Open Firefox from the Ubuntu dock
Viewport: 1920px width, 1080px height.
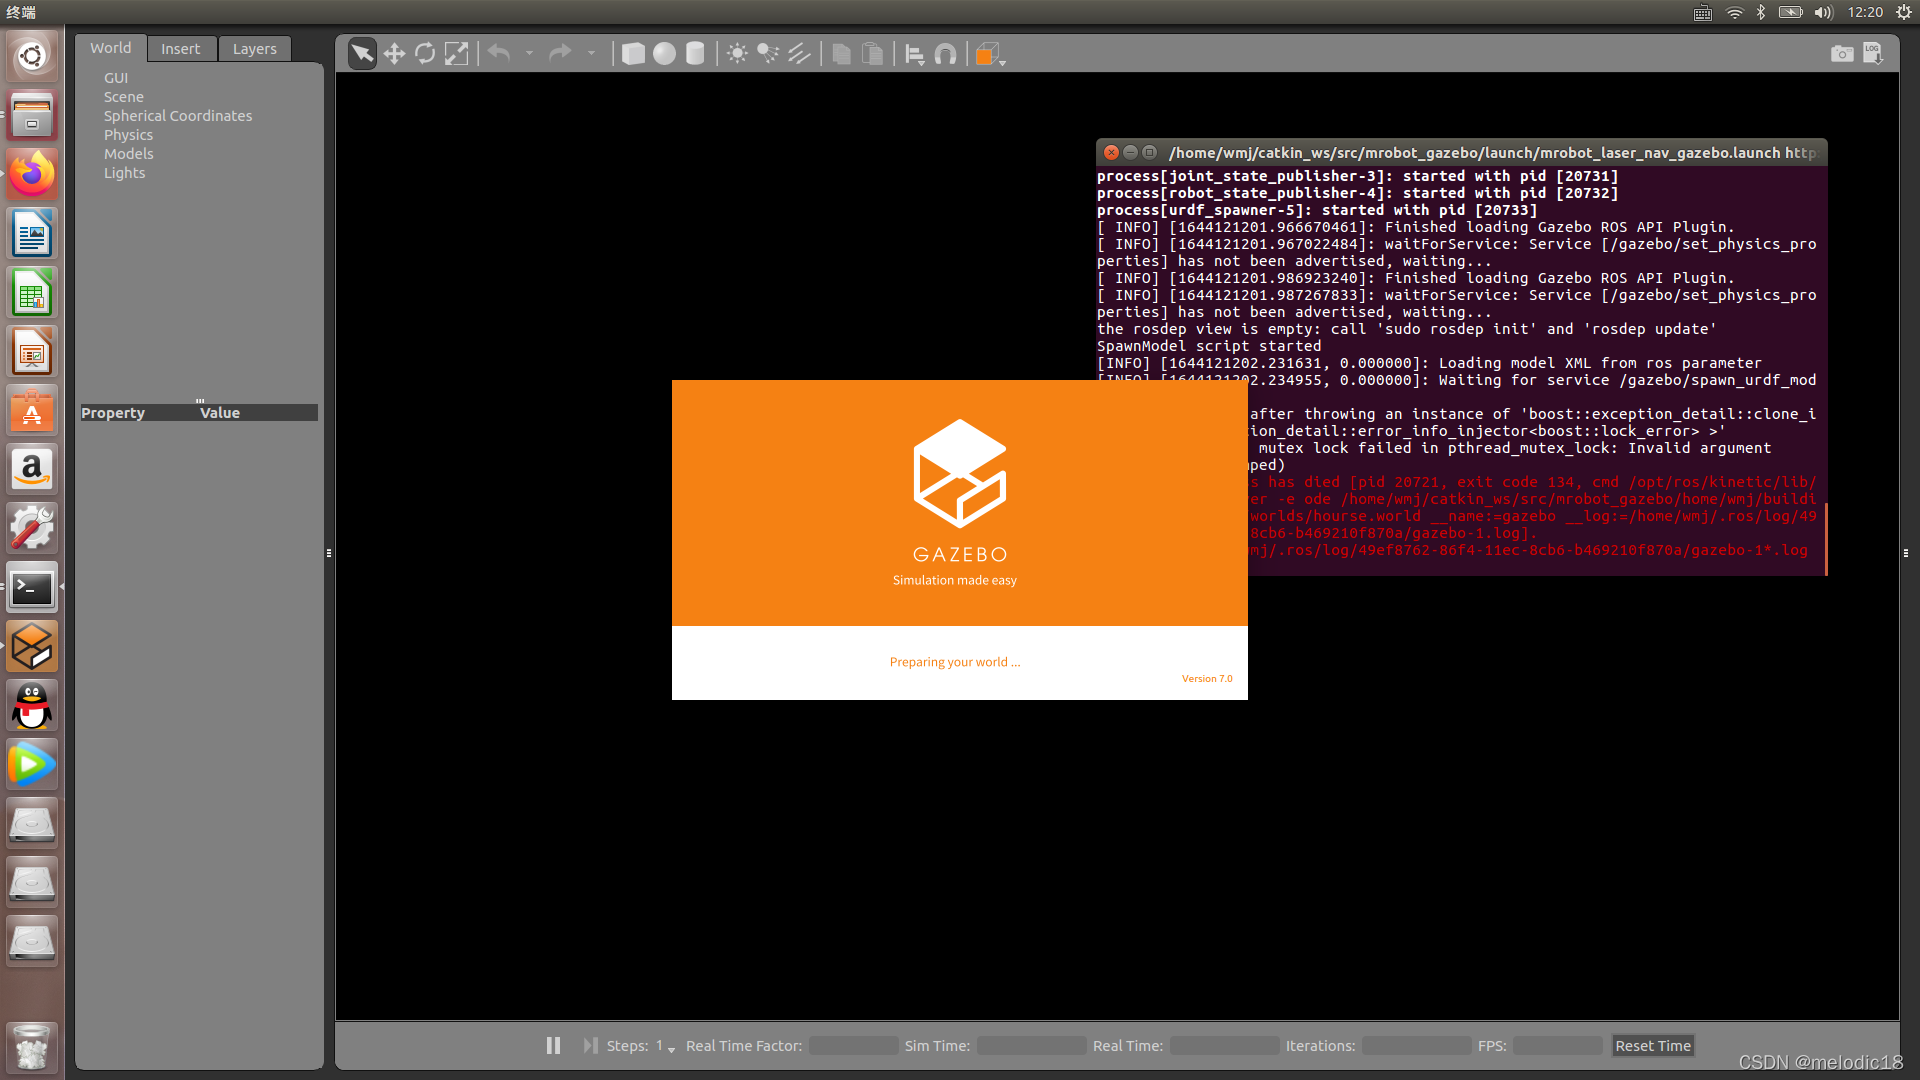(32, 175)
